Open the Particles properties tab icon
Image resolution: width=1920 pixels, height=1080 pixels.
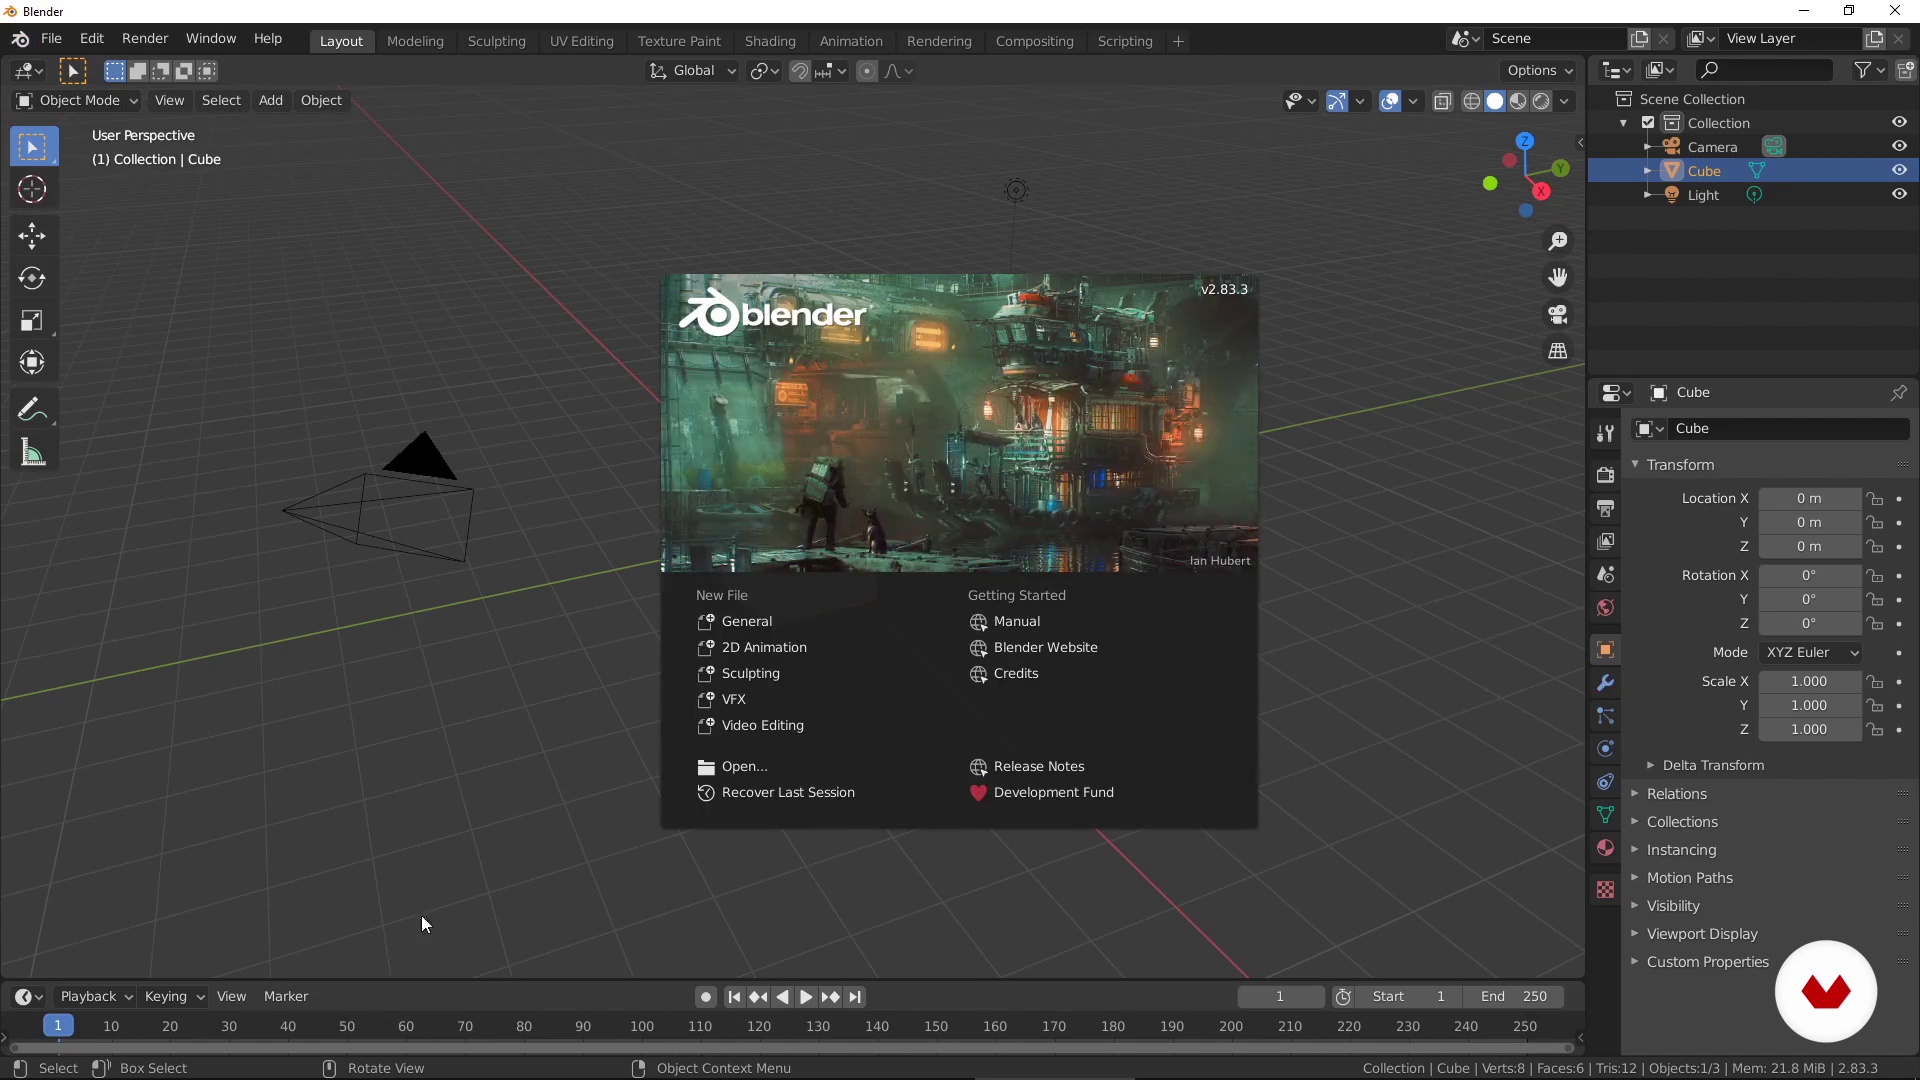1605,716
